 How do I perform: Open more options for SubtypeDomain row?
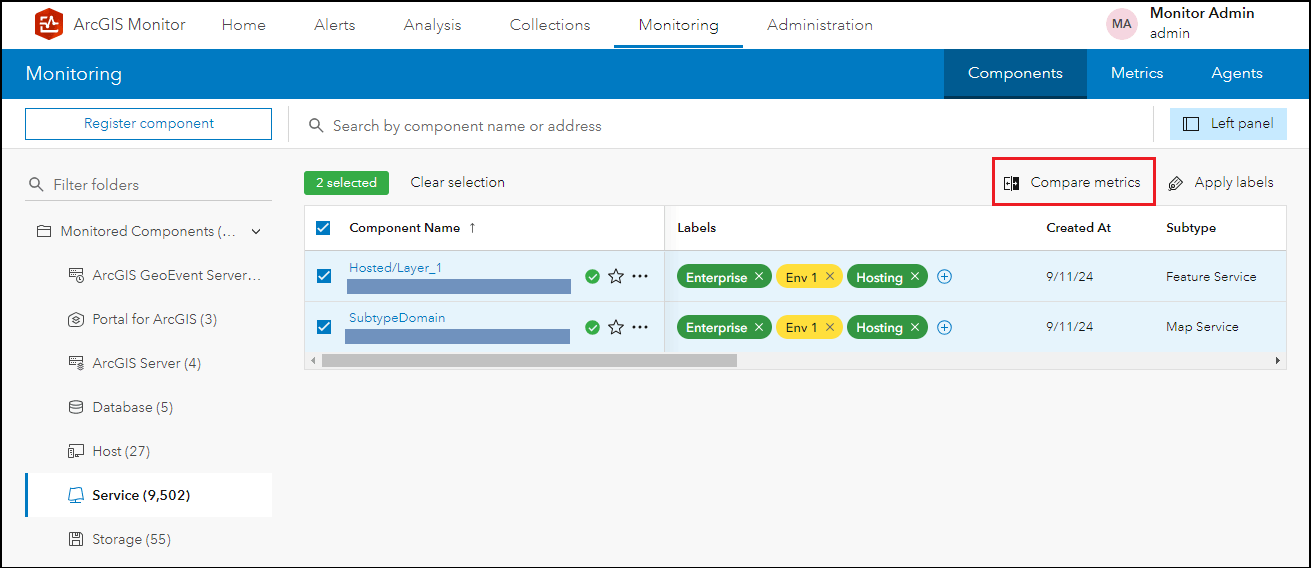pyautogui.click(x=640, y=327)
